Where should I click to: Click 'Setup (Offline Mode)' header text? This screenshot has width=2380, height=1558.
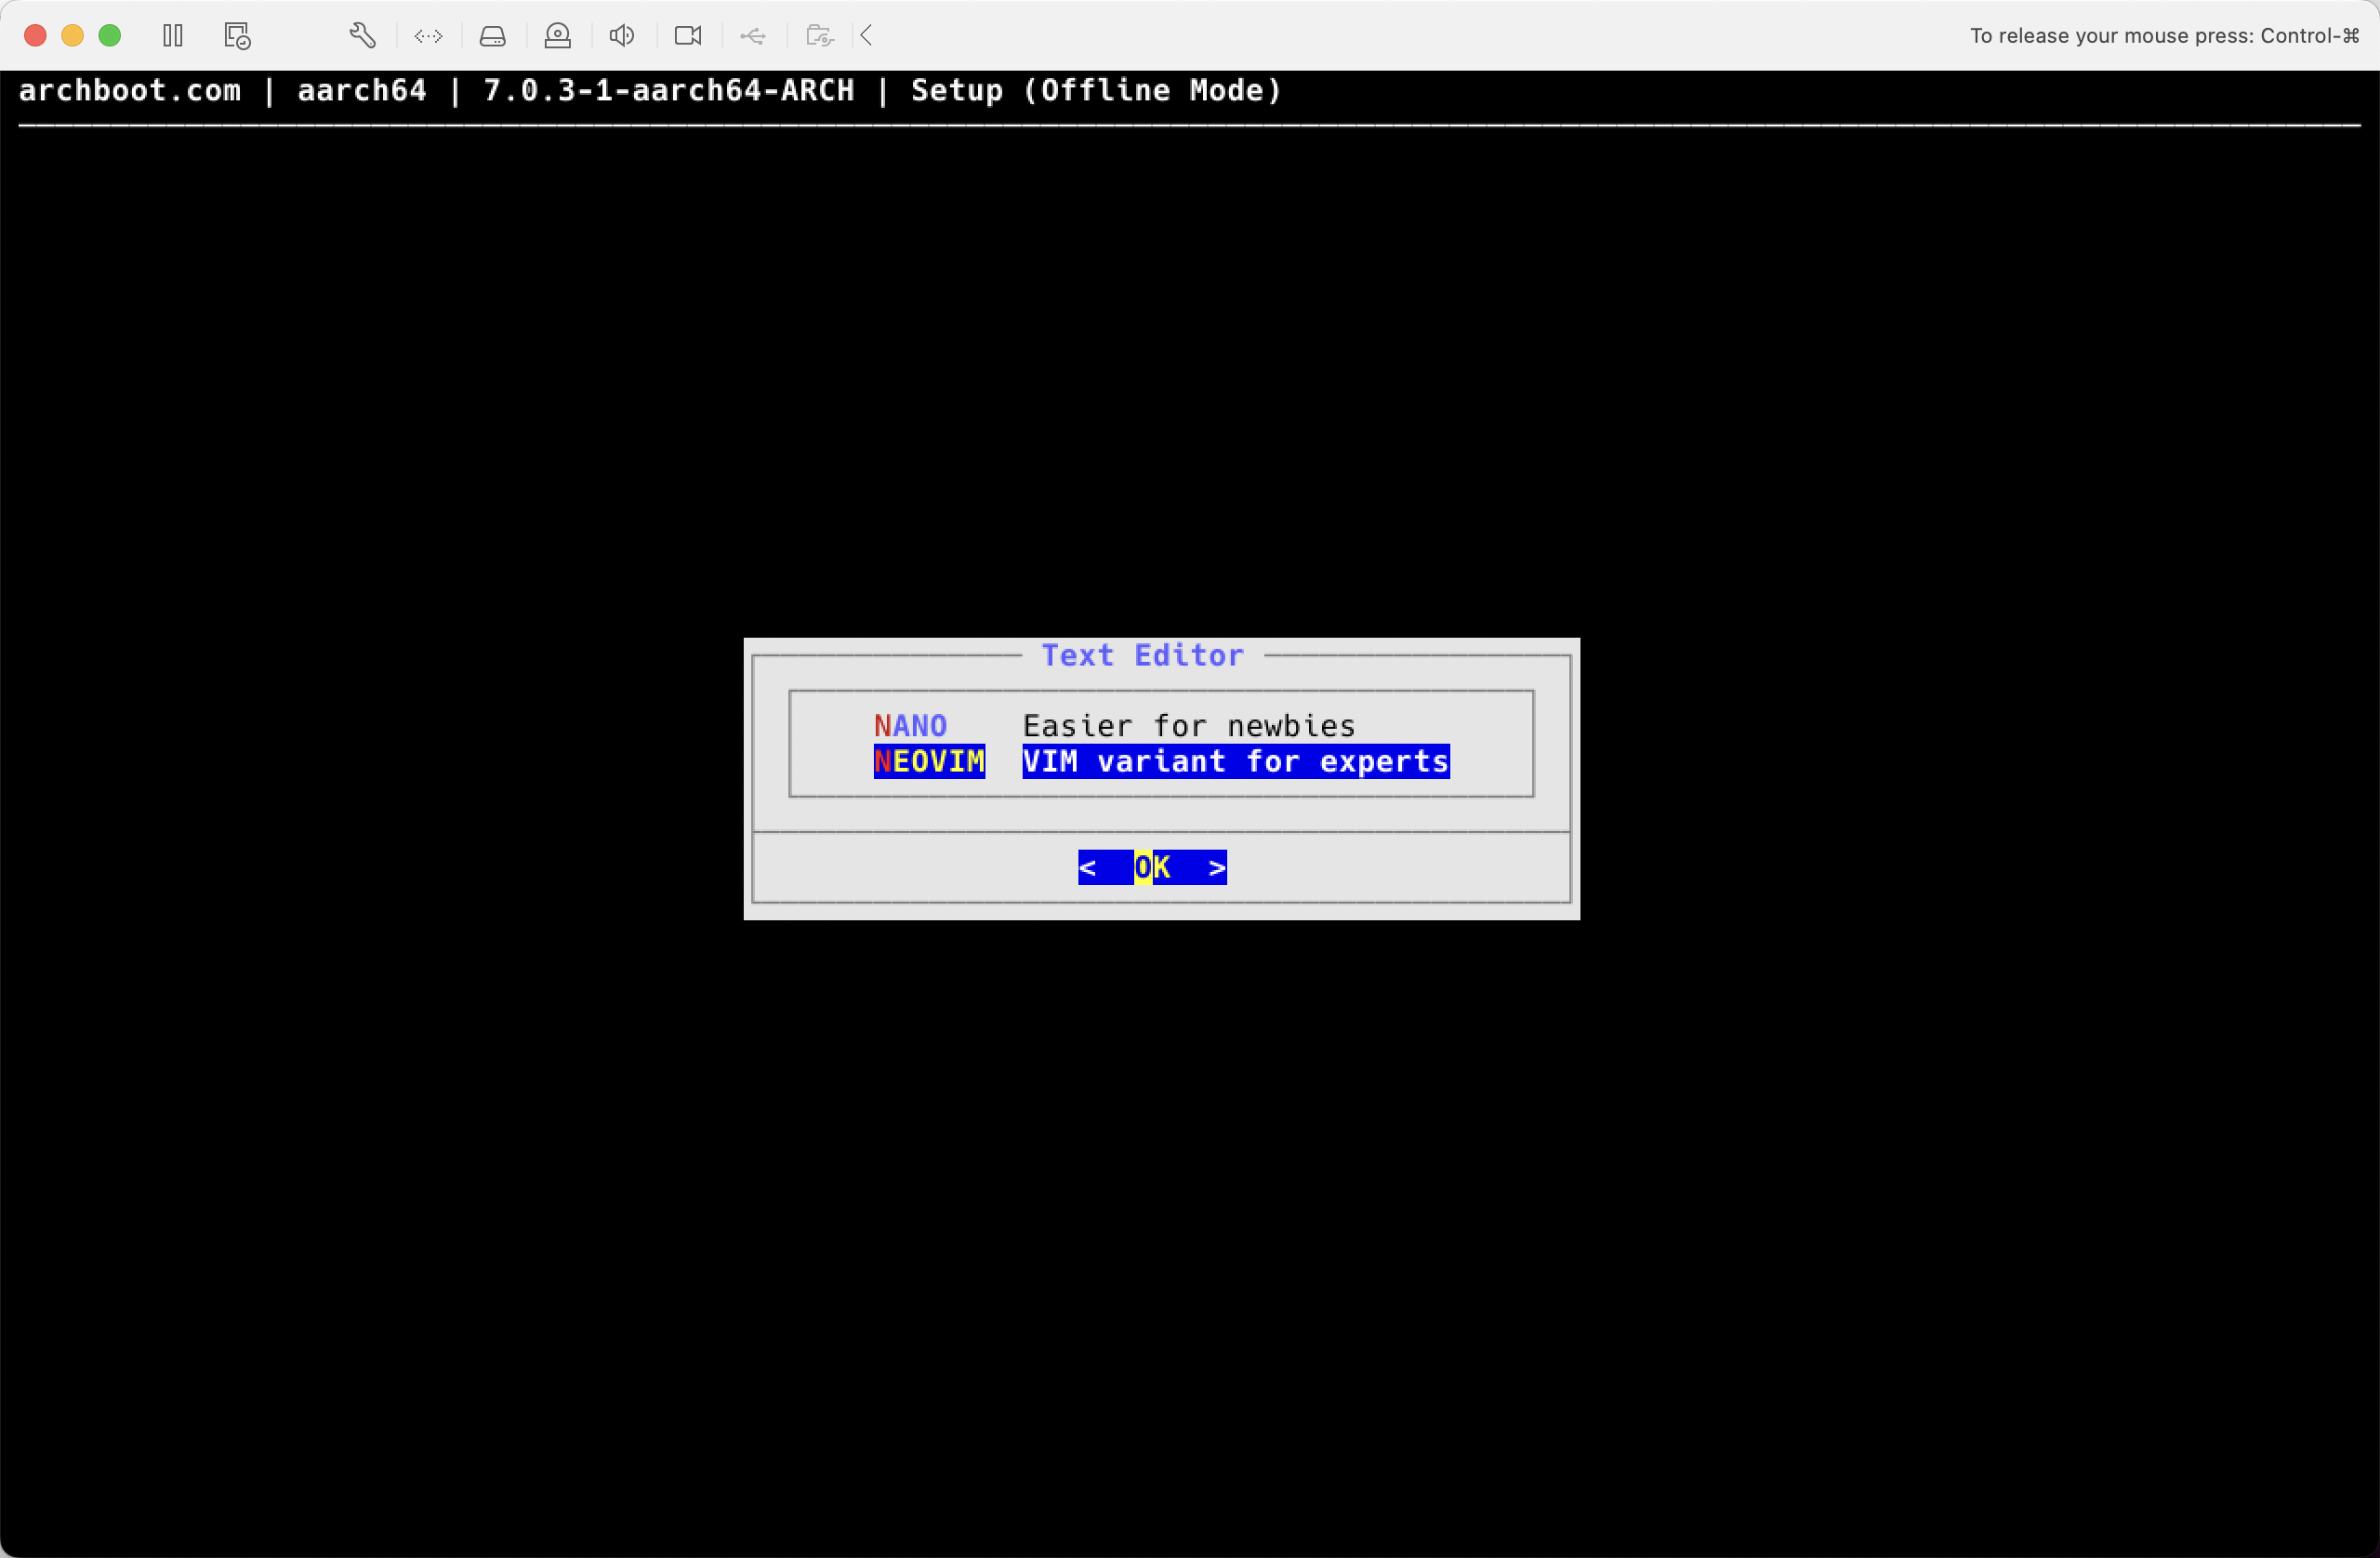pyautogui.click(x=1096, y=90)
